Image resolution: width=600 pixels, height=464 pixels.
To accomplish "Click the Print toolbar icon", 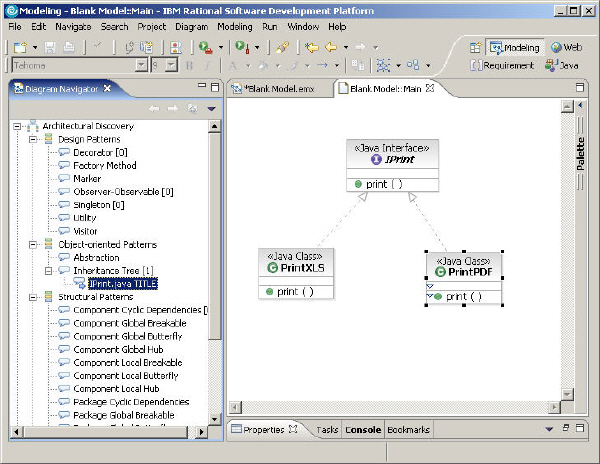I will (69, 47).
